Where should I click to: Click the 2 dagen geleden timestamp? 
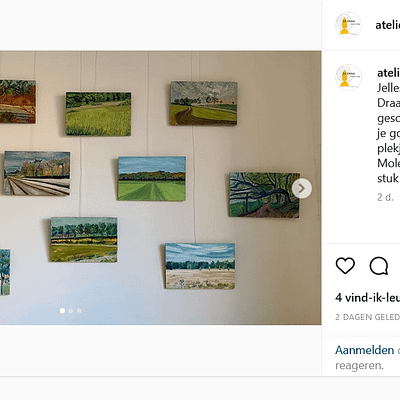click(367, 317)
